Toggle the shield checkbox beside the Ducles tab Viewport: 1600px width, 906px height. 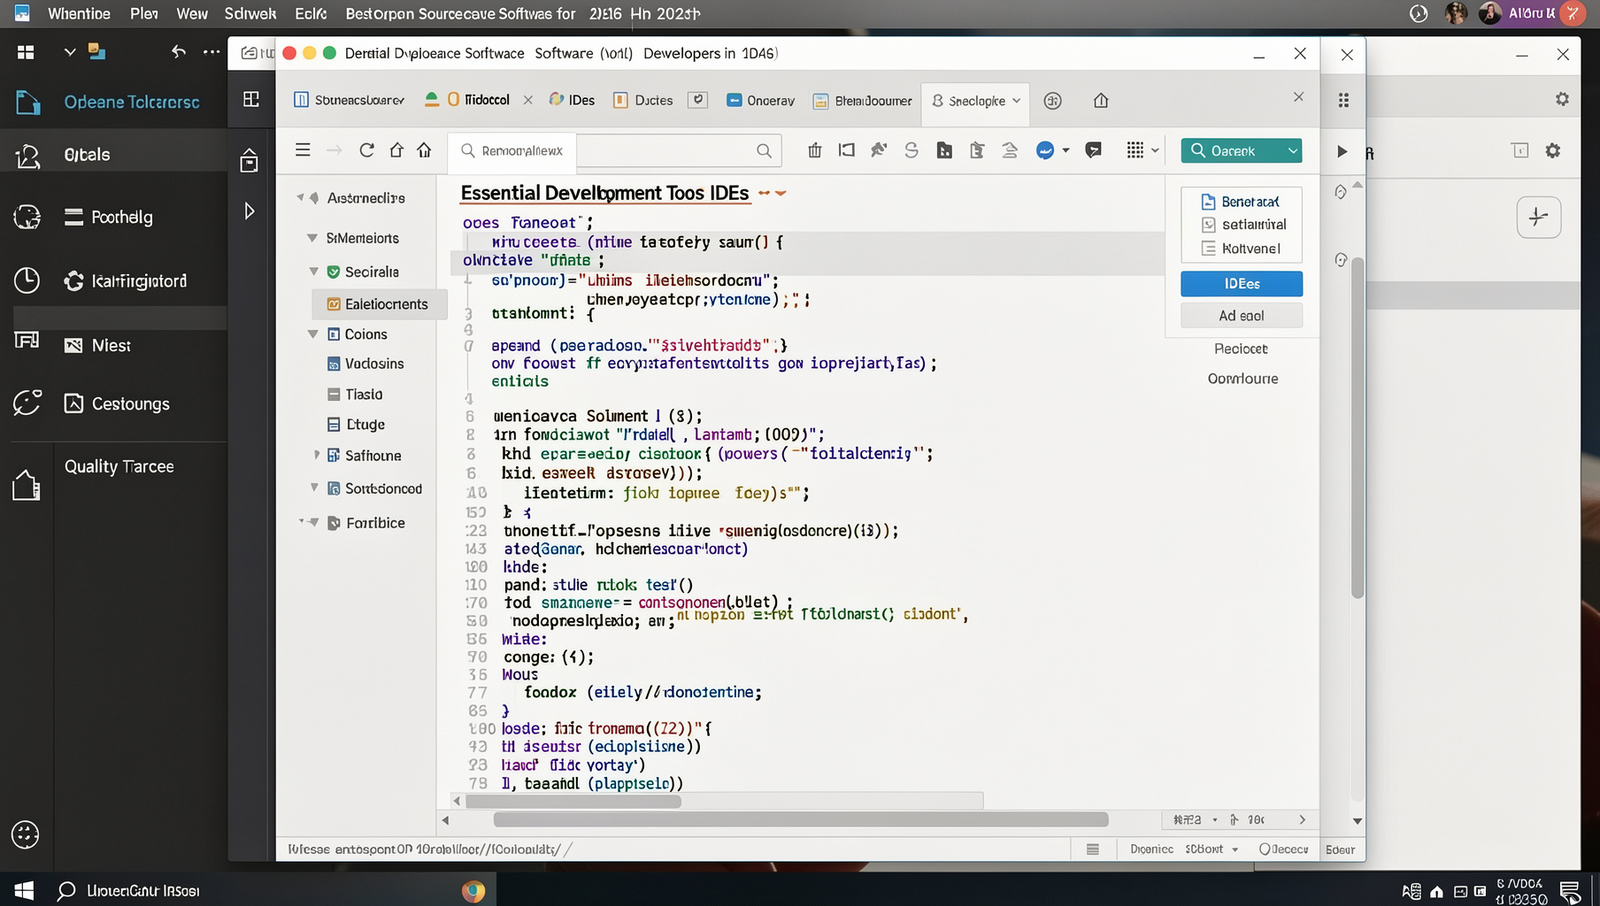coord(699,100)
